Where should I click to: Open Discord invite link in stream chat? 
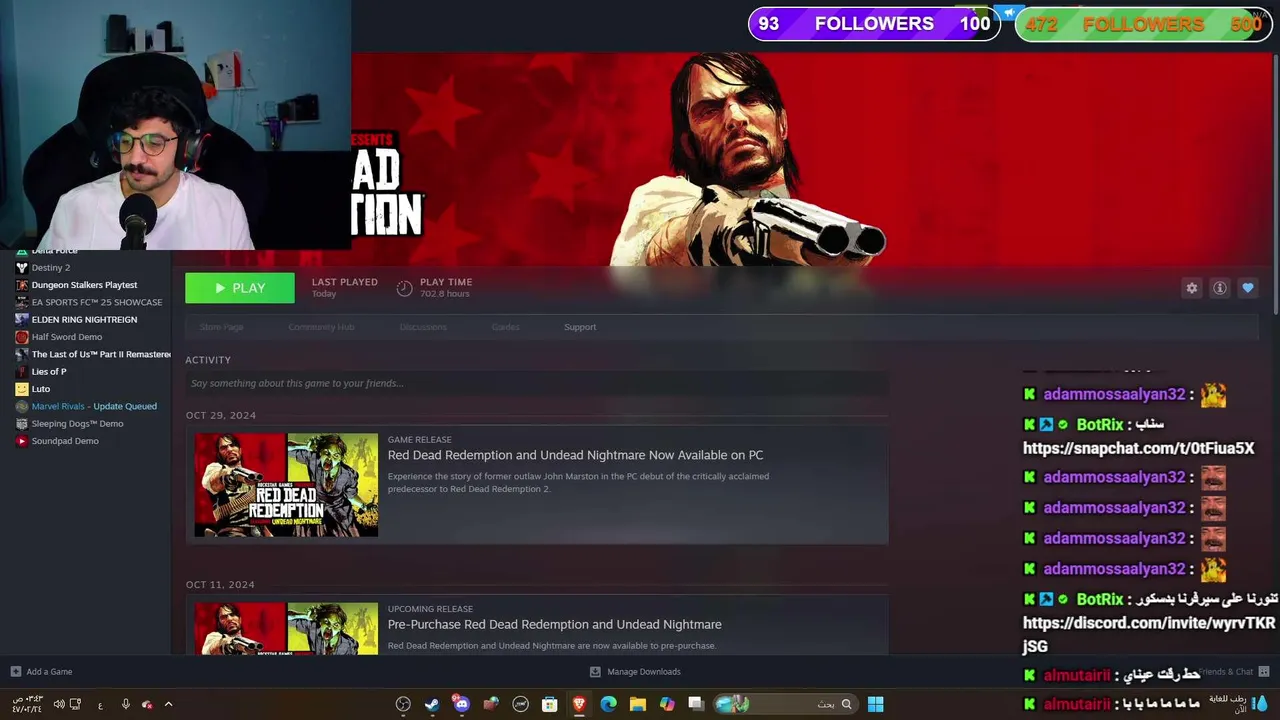point(1148,634)
